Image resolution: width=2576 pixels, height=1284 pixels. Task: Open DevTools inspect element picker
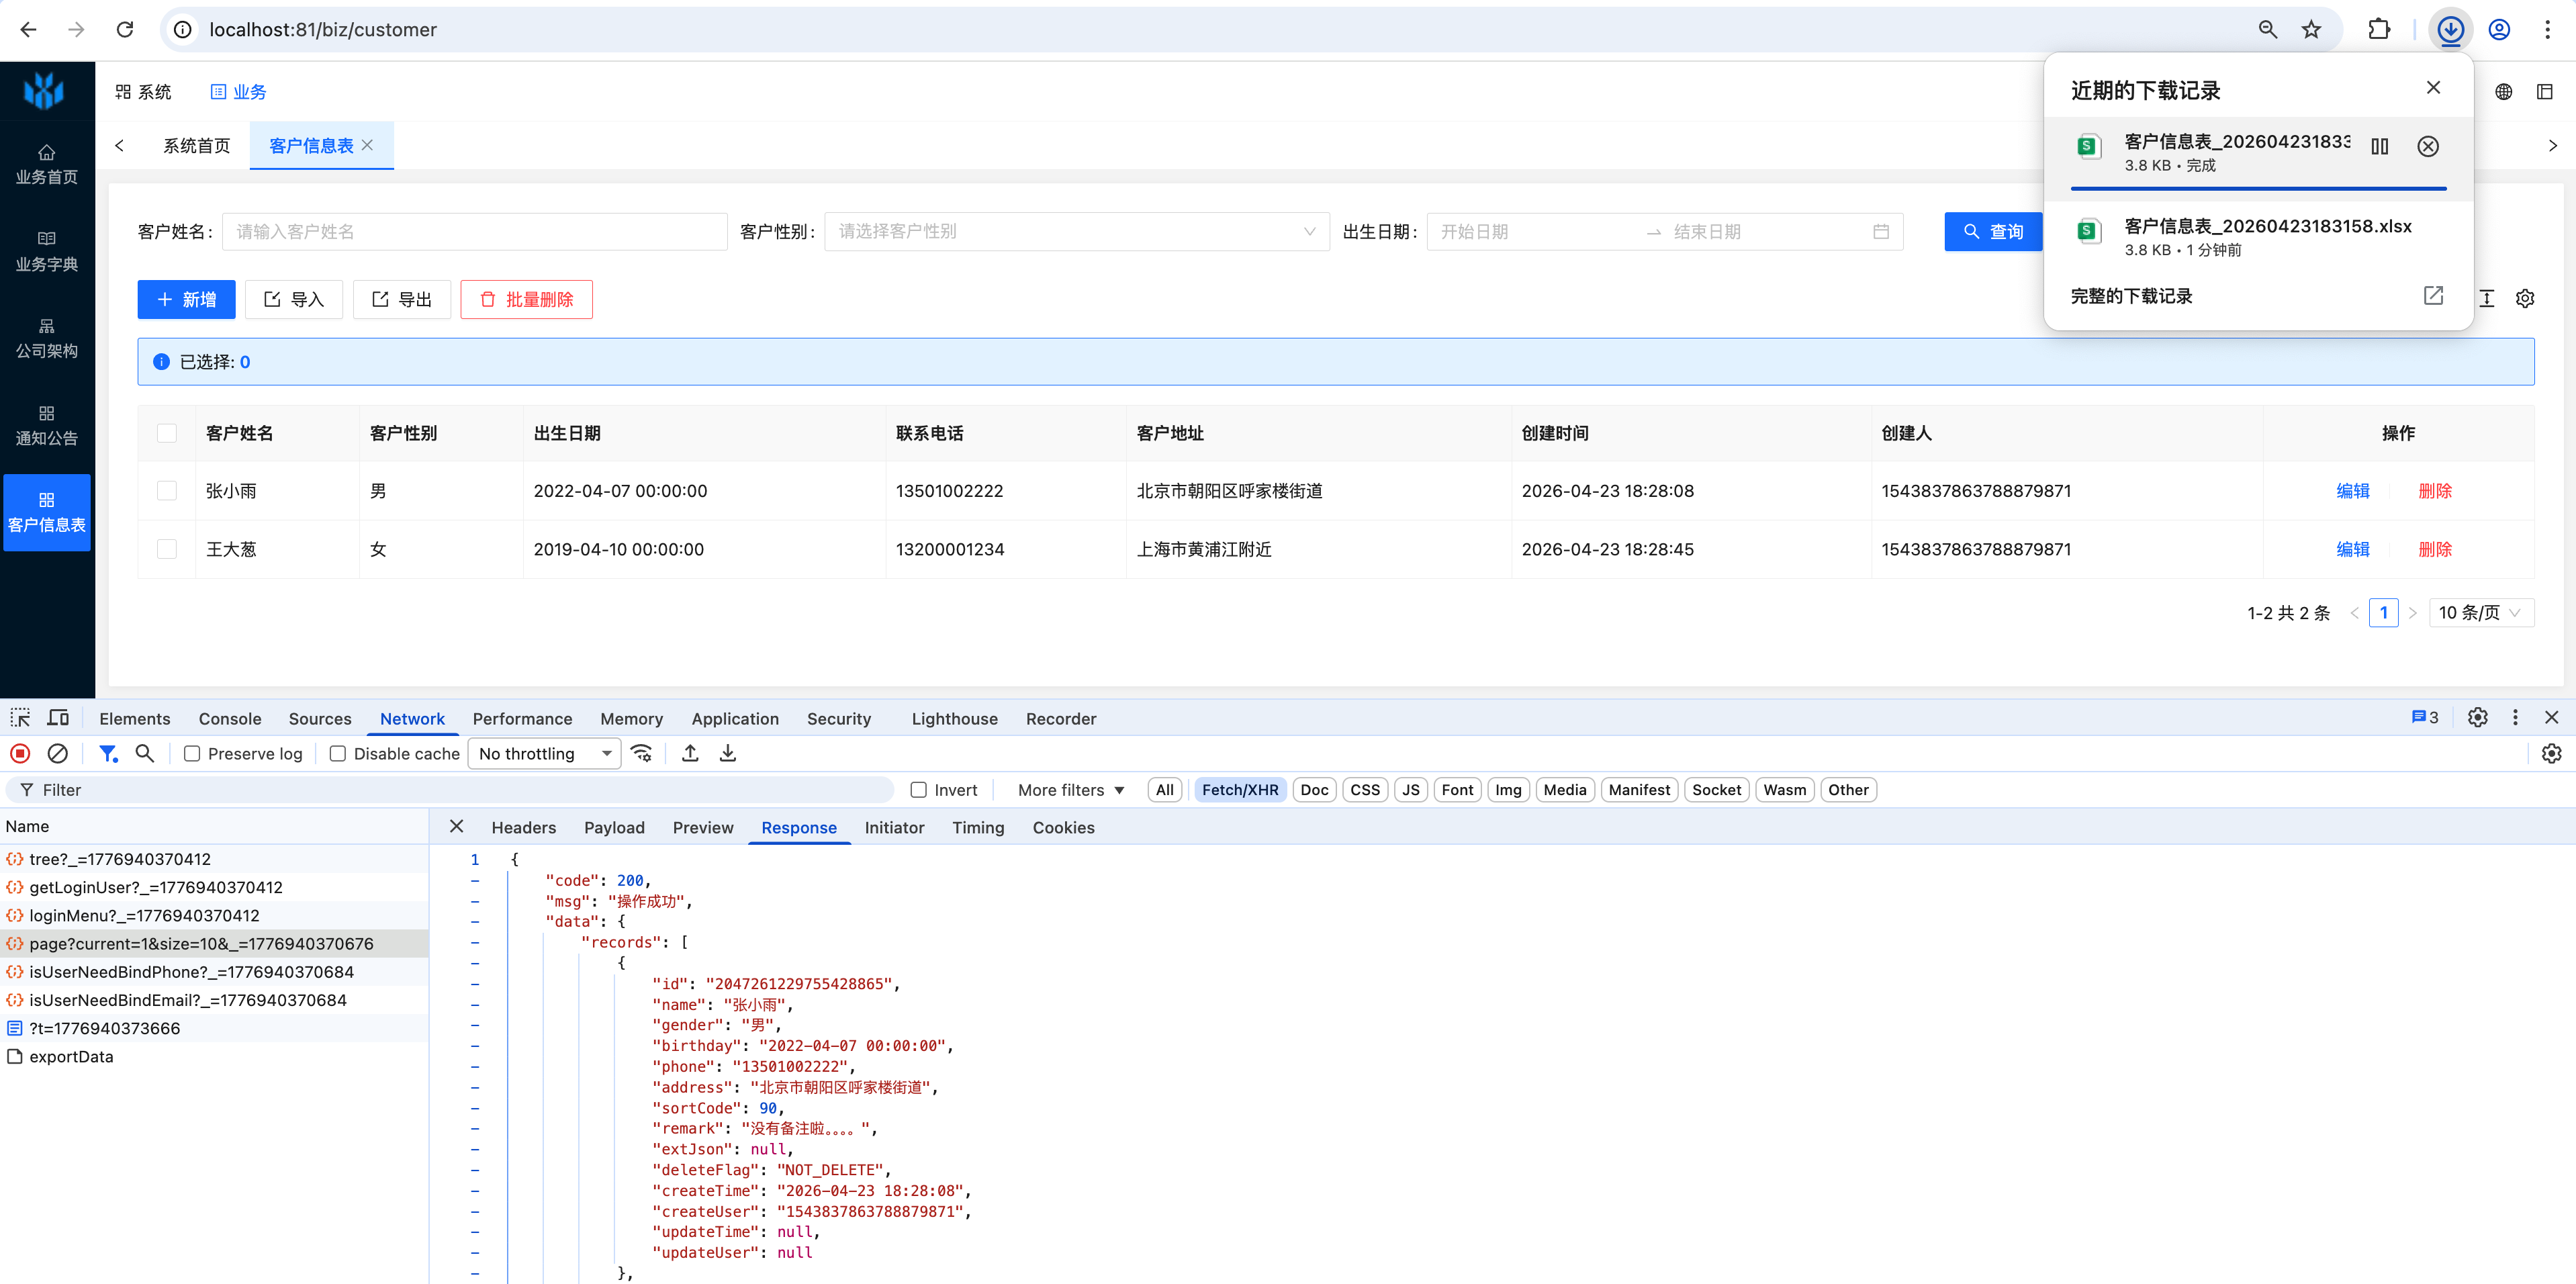(20, 718)
